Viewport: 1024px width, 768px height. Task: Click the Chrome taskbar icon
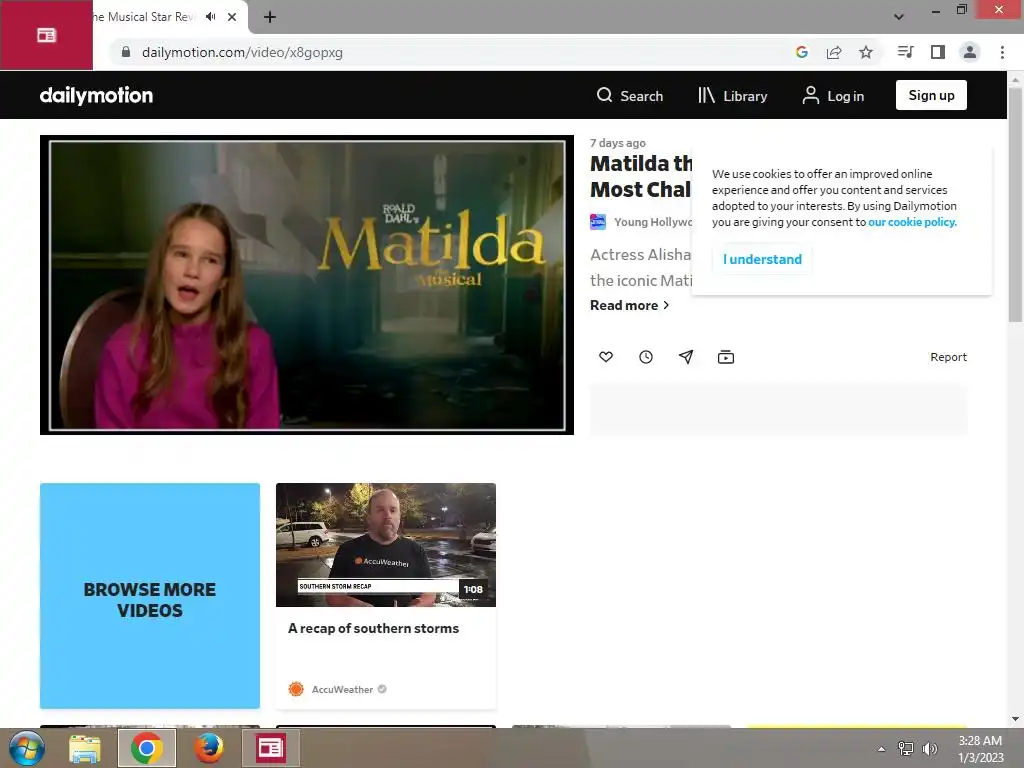click(x=147, y=748)
